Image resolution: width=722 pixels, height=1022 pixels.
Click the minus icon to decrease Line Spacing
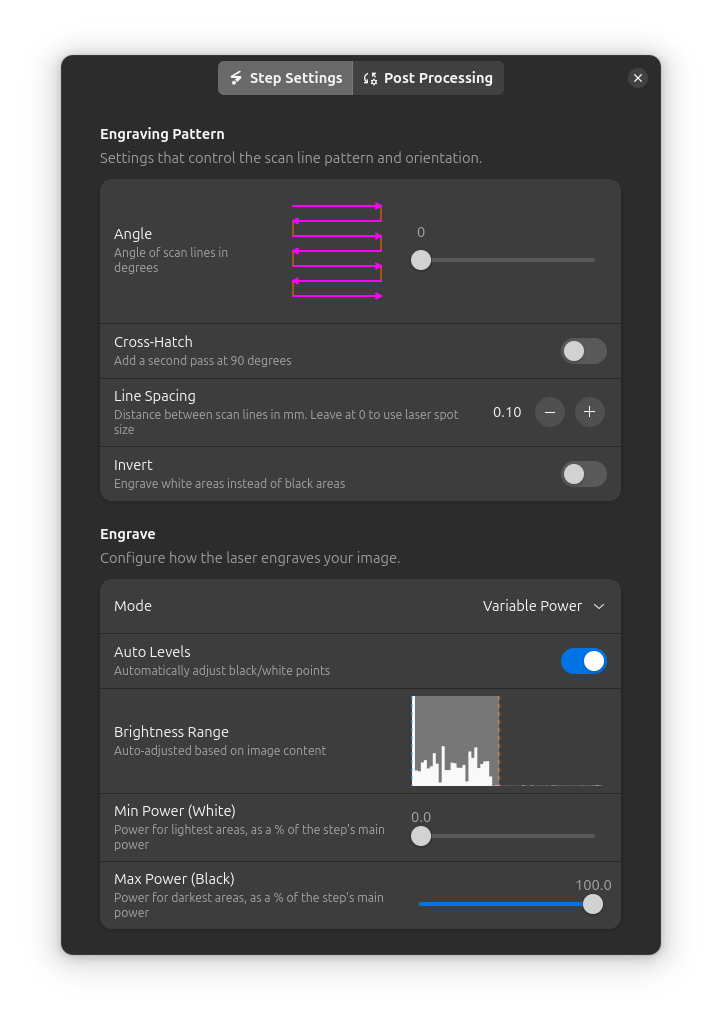pyautogui.click(x=550, y=412)
